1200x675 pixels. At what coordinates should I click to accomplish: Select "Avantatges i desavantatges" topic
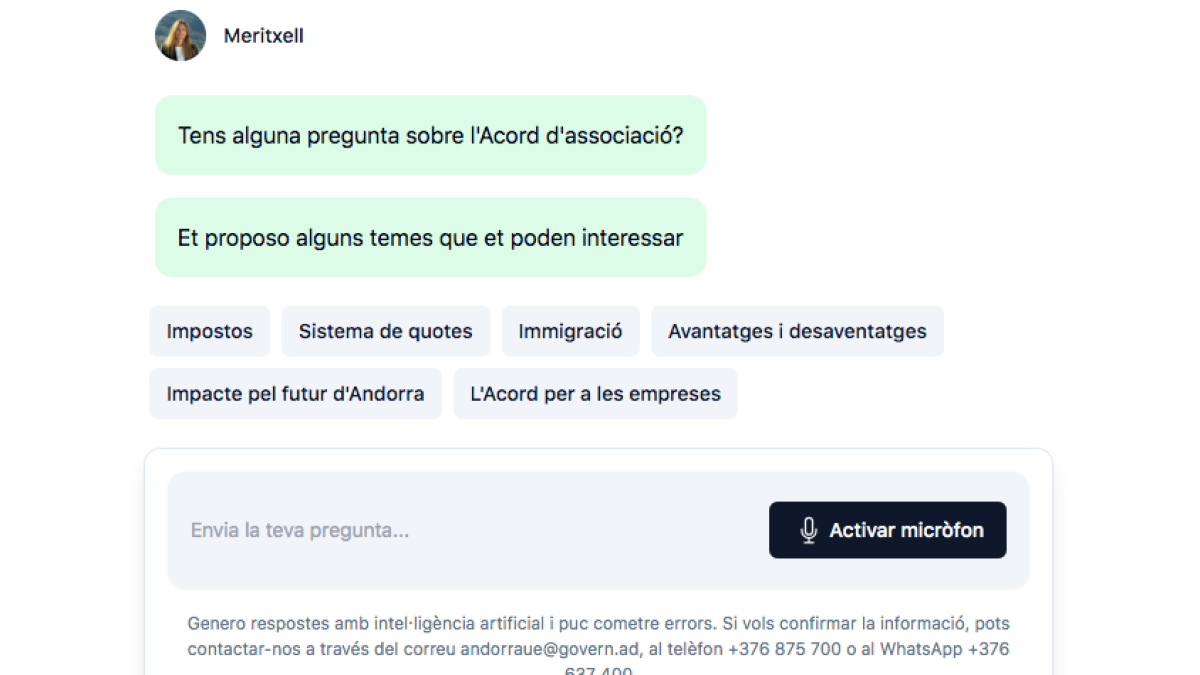(x=797, y=330)
